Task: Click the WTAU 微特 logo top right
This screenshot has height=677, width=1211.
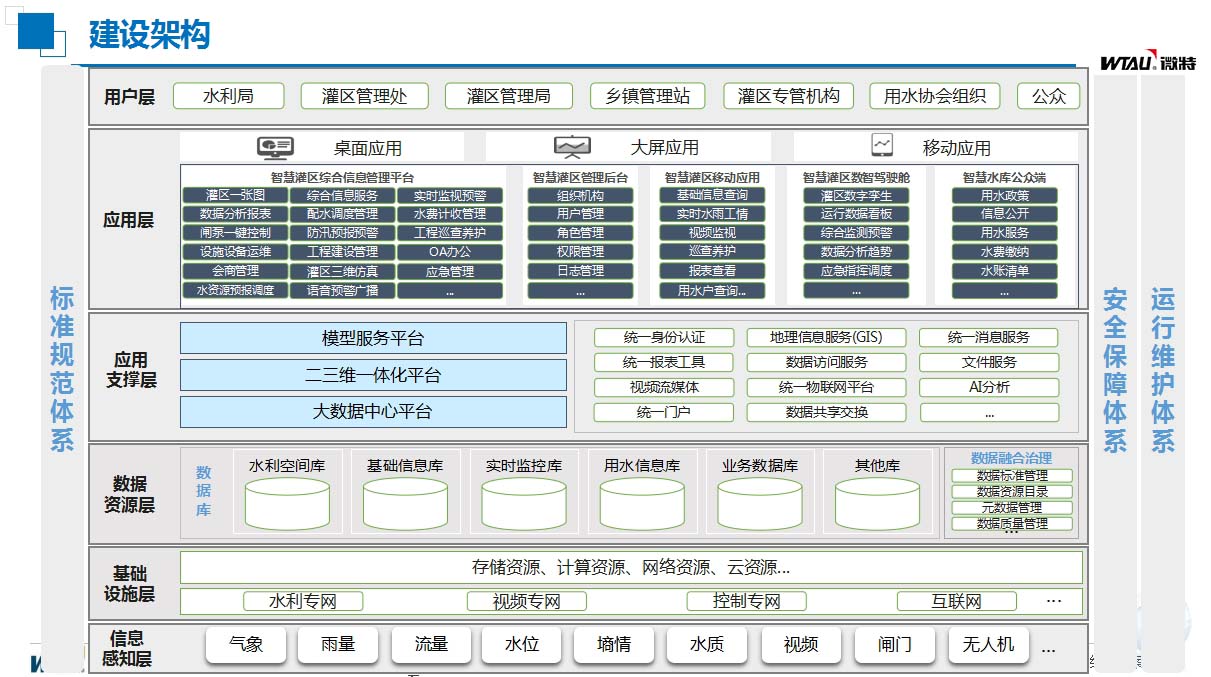Action: point(1149,59)
